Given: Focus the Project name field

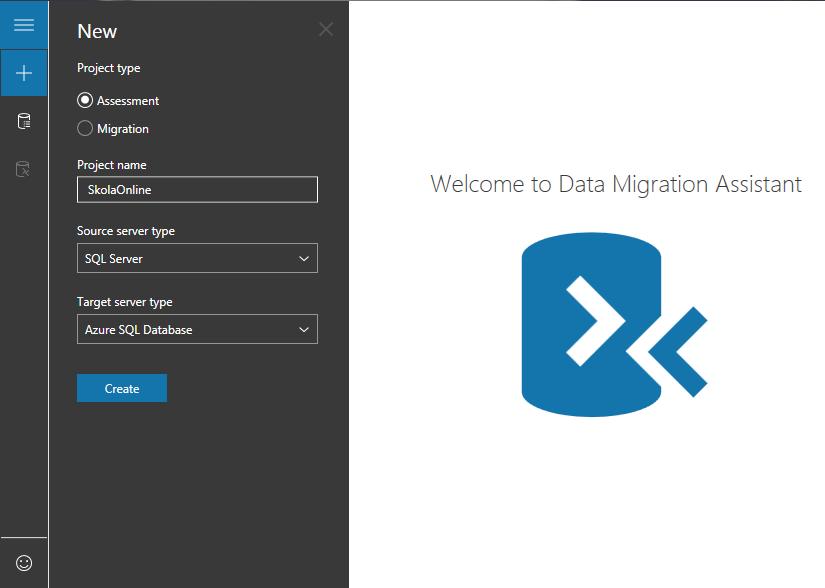Looking at the screenshot, I should click(x=197, y=189).
